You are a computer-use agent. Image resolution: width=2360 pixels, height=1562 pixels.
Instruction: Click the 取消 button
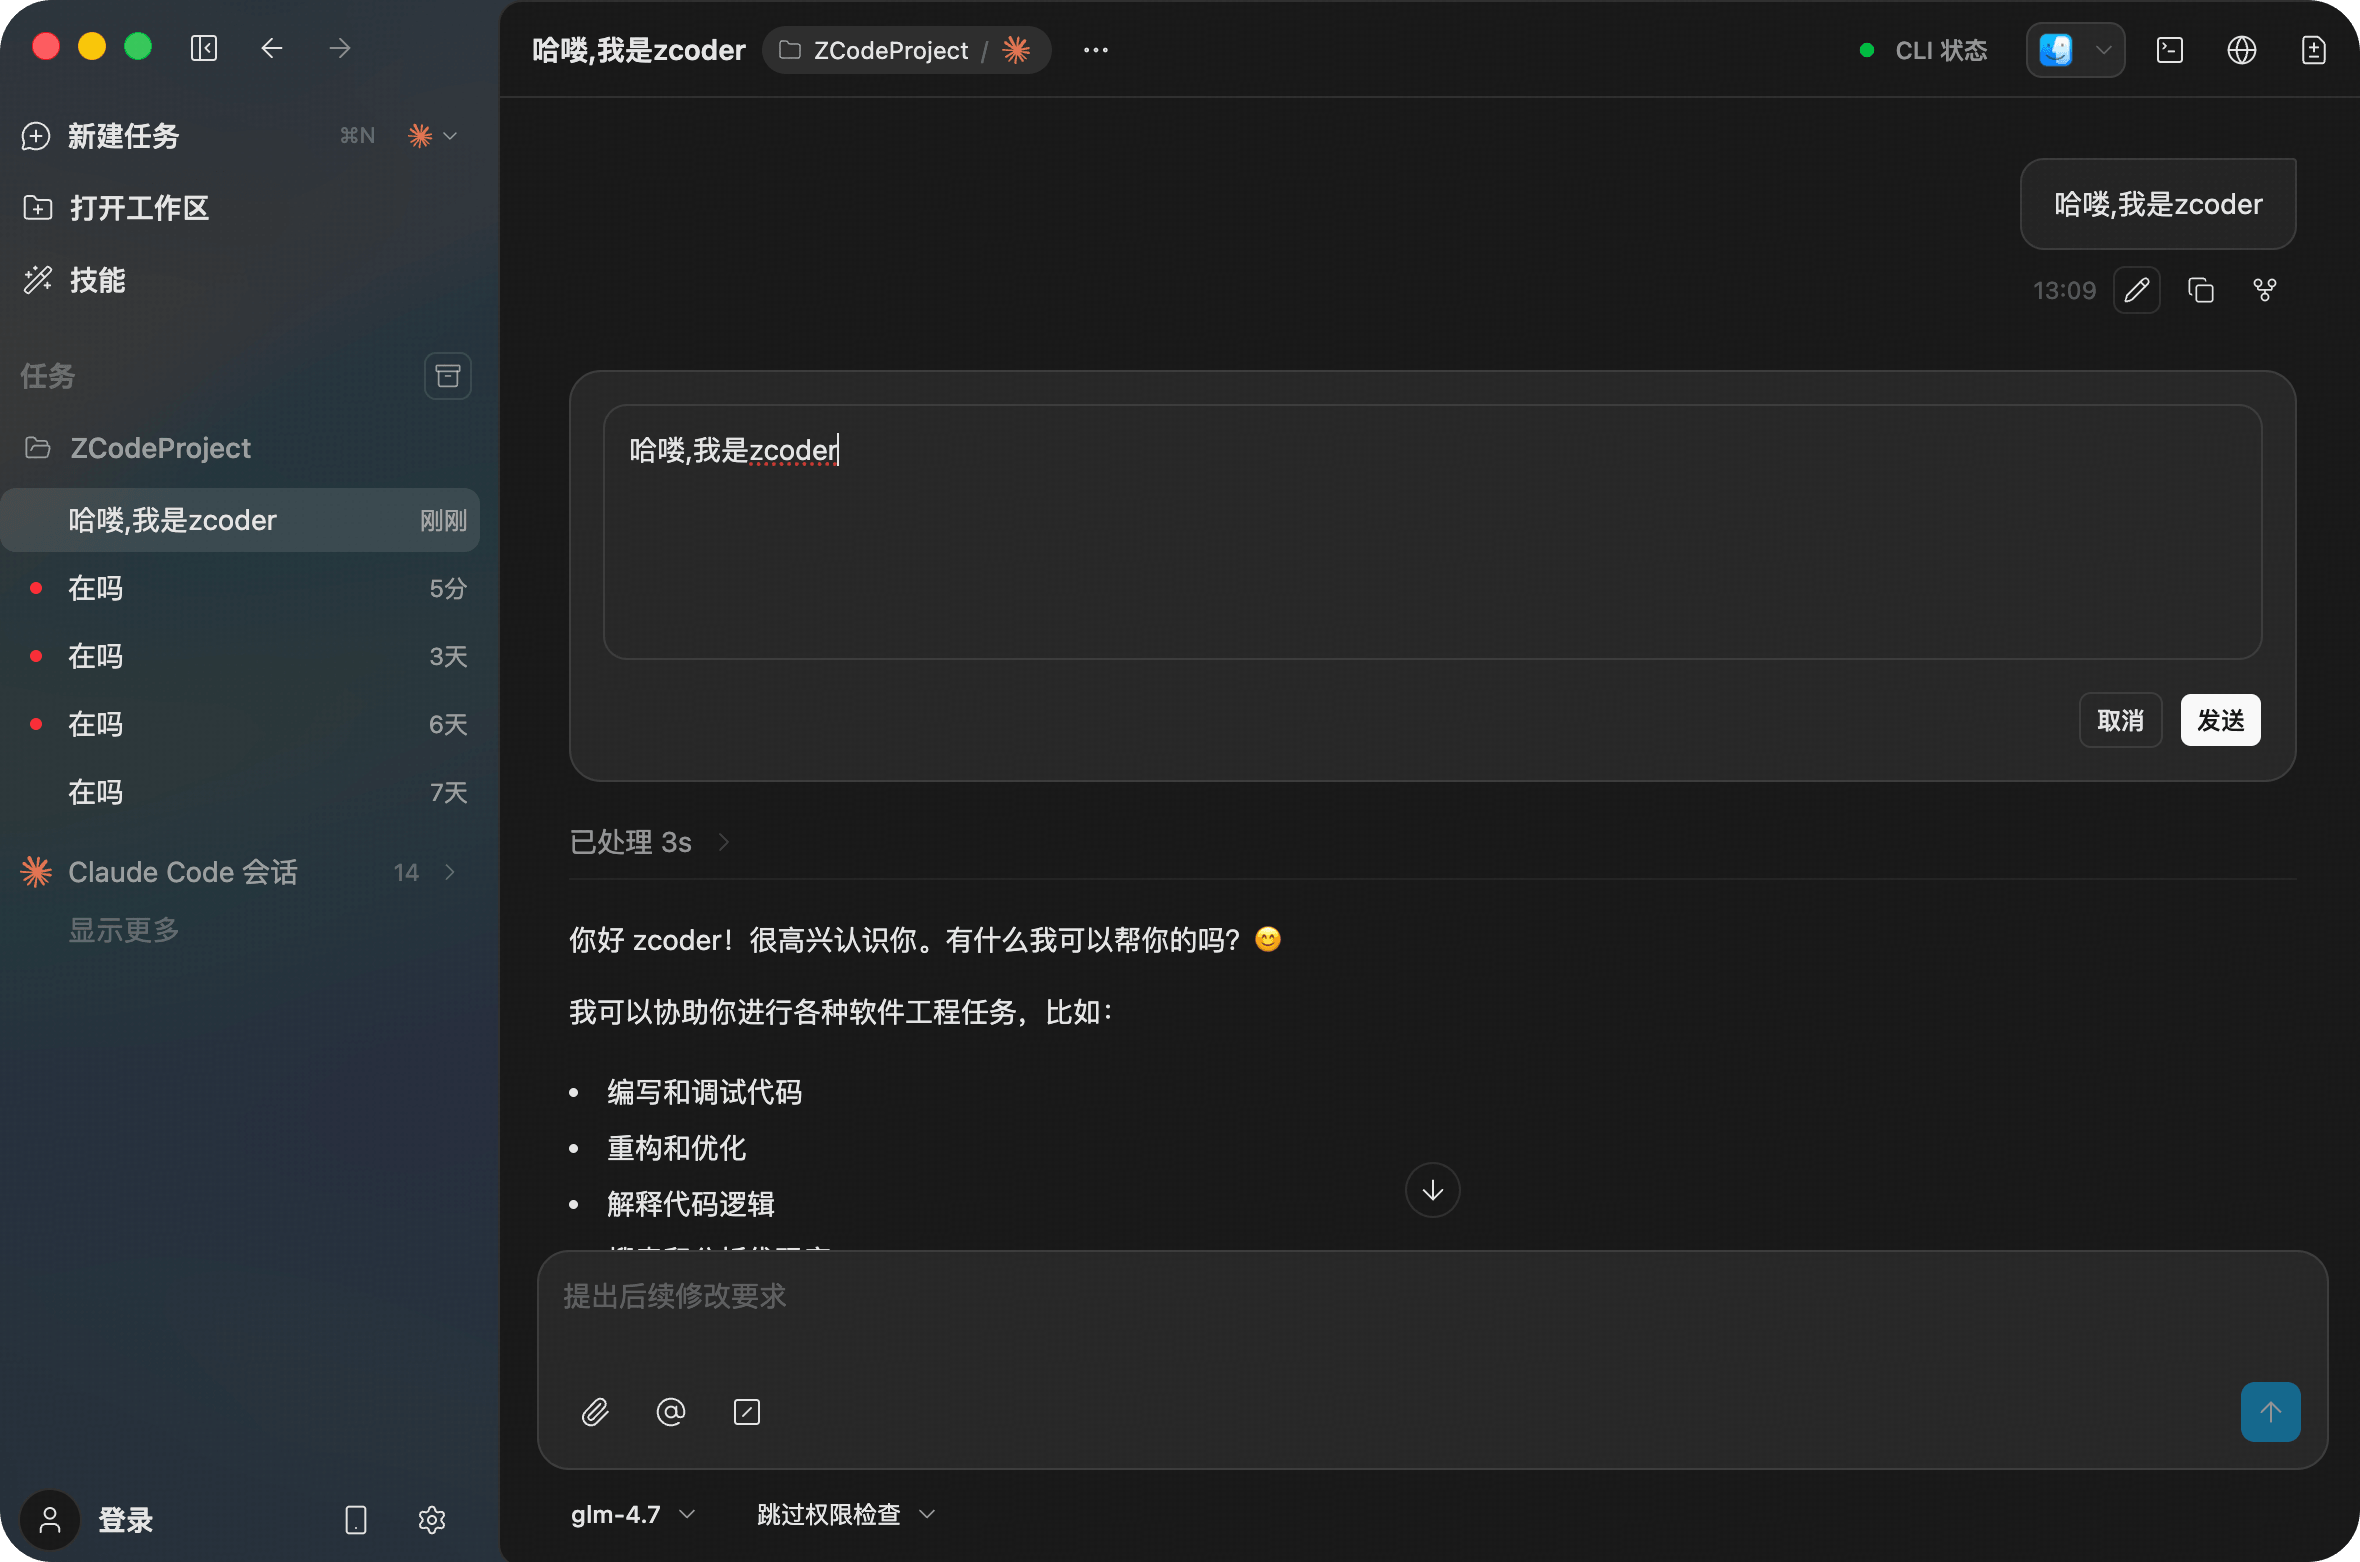point(2120,720)
